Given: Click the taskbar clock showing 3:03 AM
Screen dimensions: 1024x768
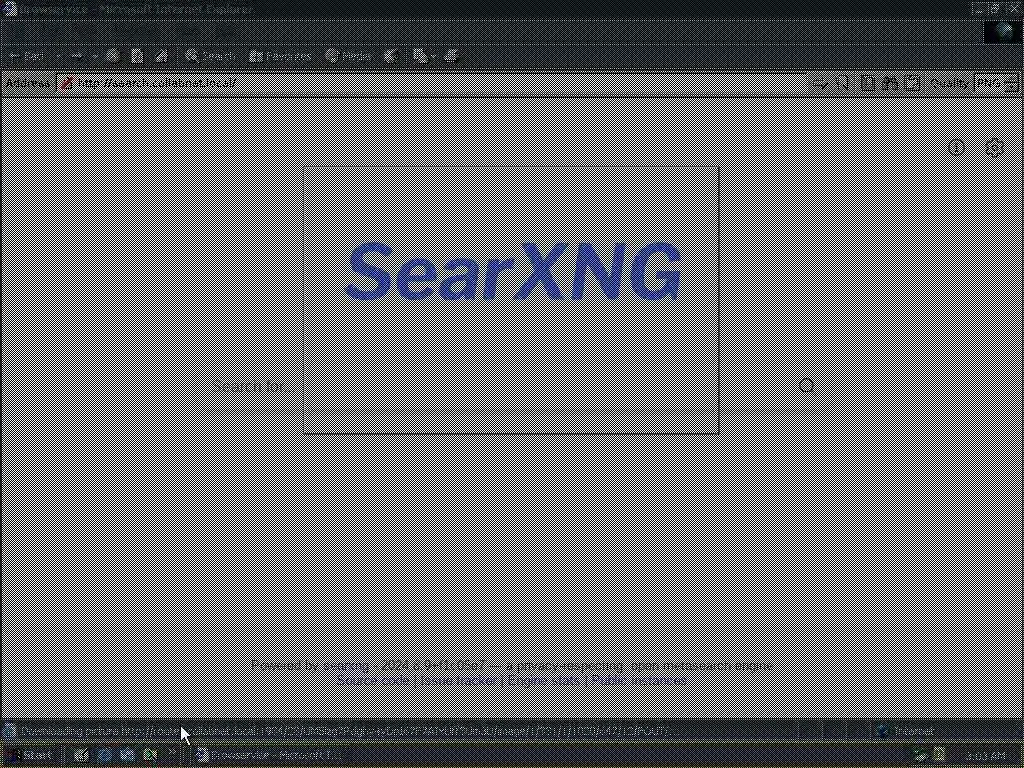Looking at the screenshot, I should (x=985, y=756).
